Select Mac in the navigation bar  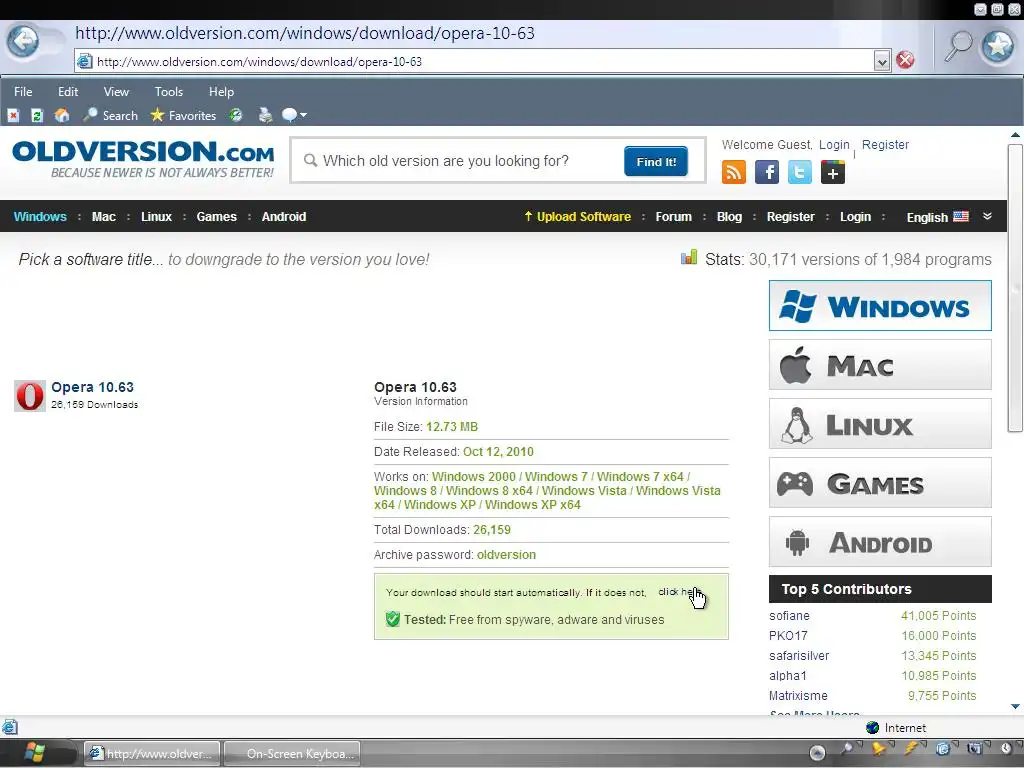(104, 217)
